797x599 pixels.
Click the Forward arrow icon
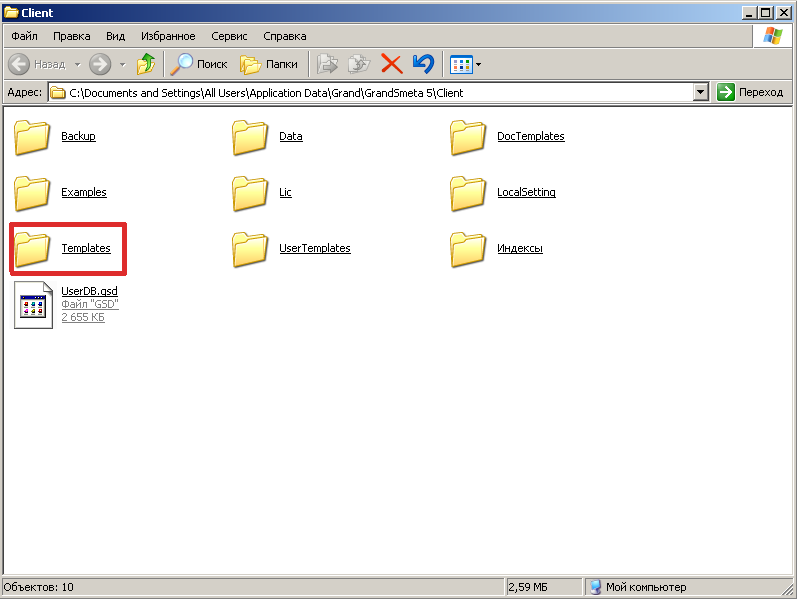pyautogui.click(x=100, y=64)
